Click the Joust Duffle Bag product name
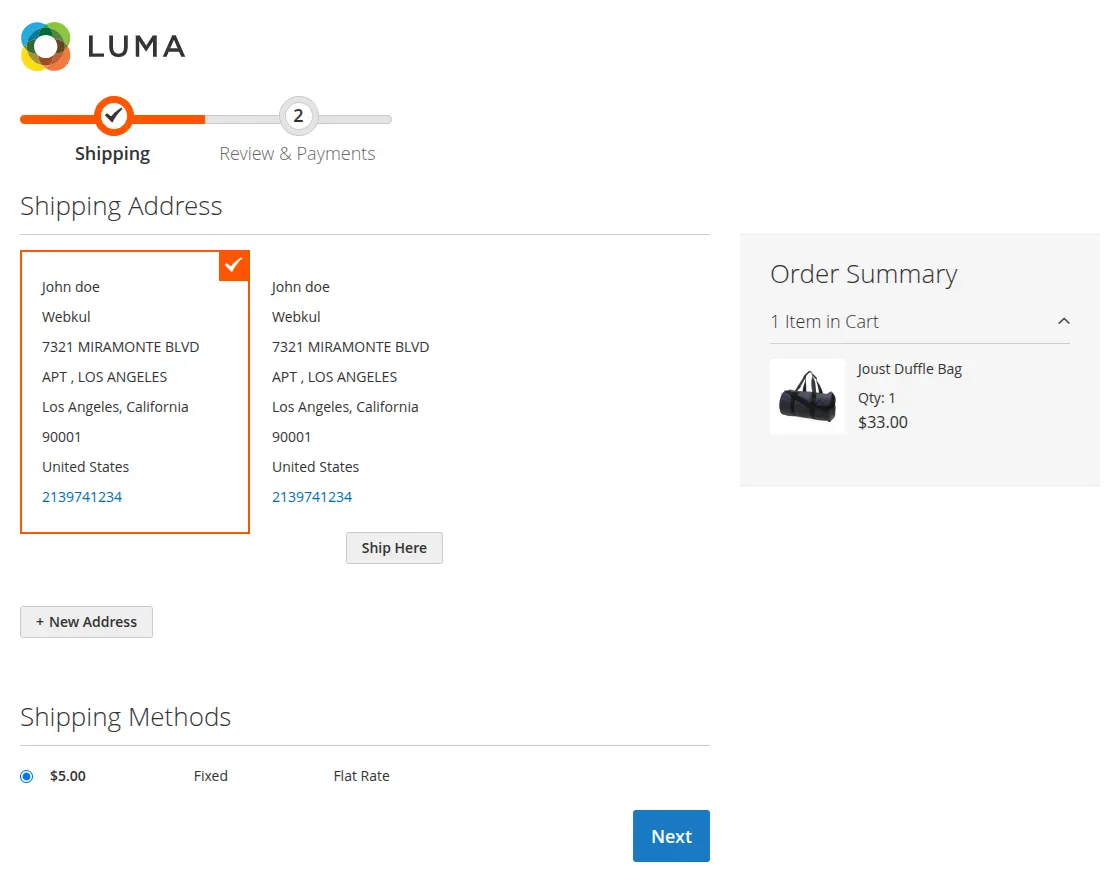This screenshot has width=1120, height=880. point(909,369)
